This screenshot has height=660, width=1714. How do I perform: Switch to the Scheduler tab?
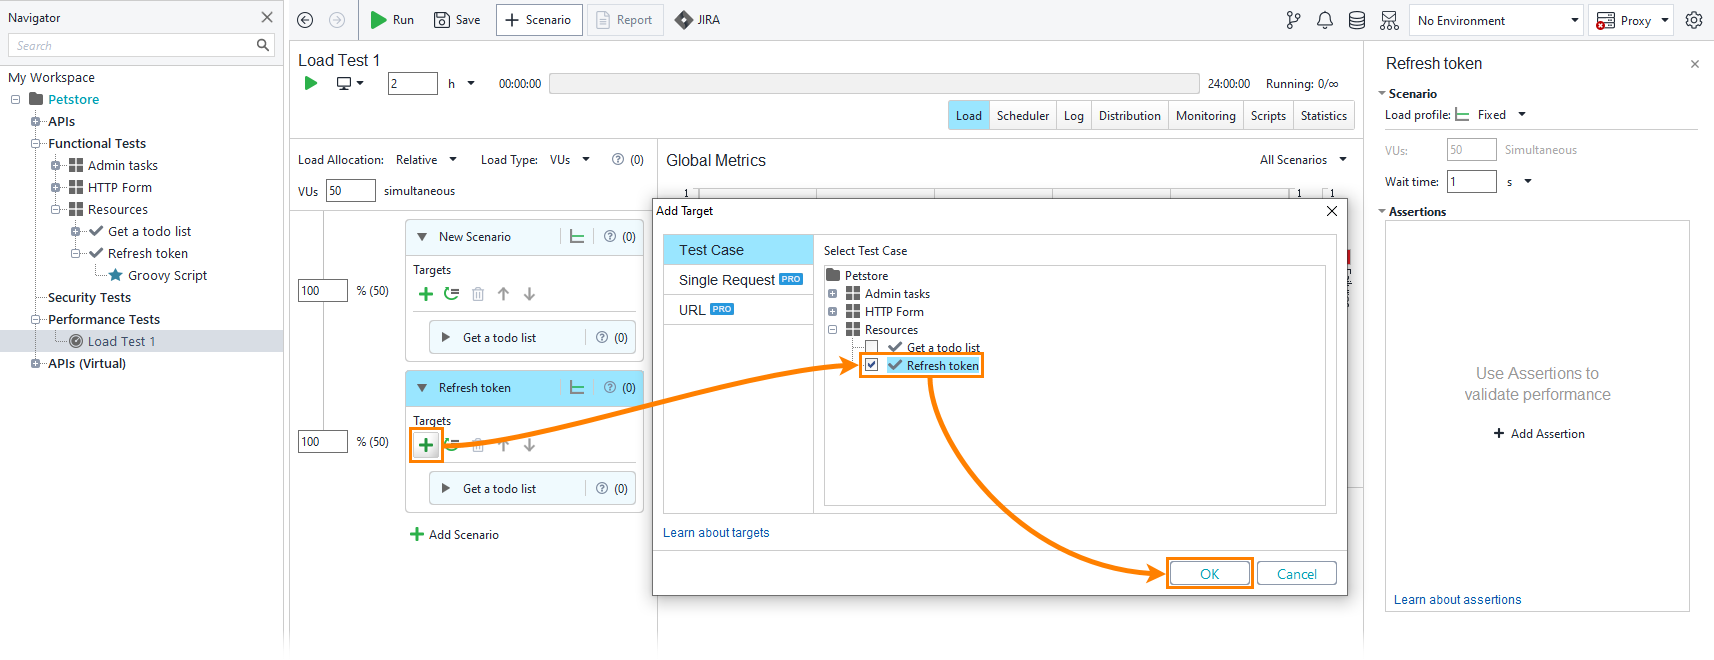point(1022,116)
